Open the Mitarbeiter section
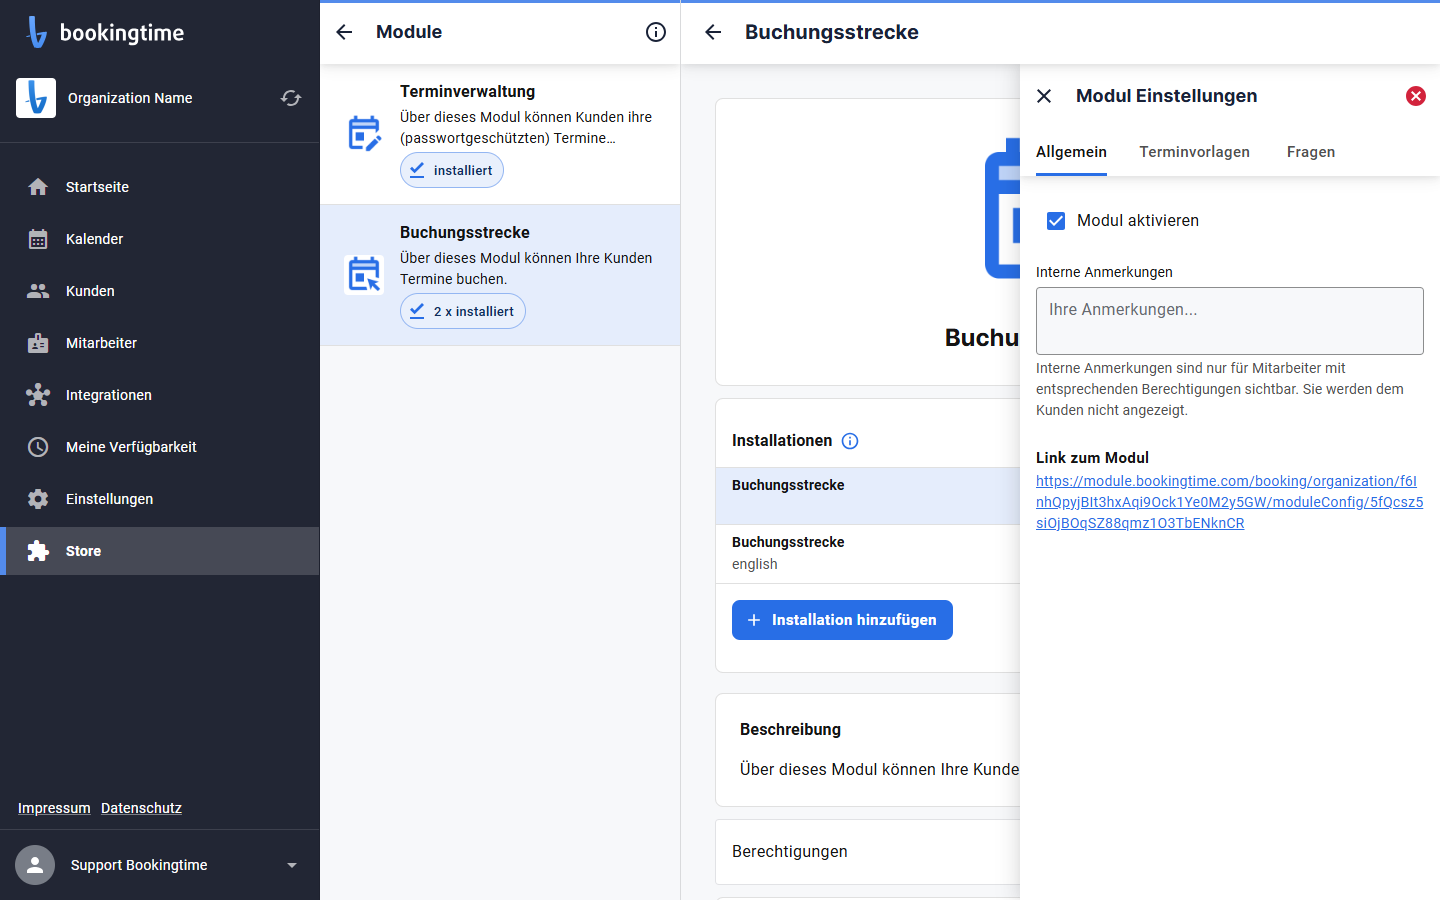This screenshot has height=900, width=1440. coord(160,343)
